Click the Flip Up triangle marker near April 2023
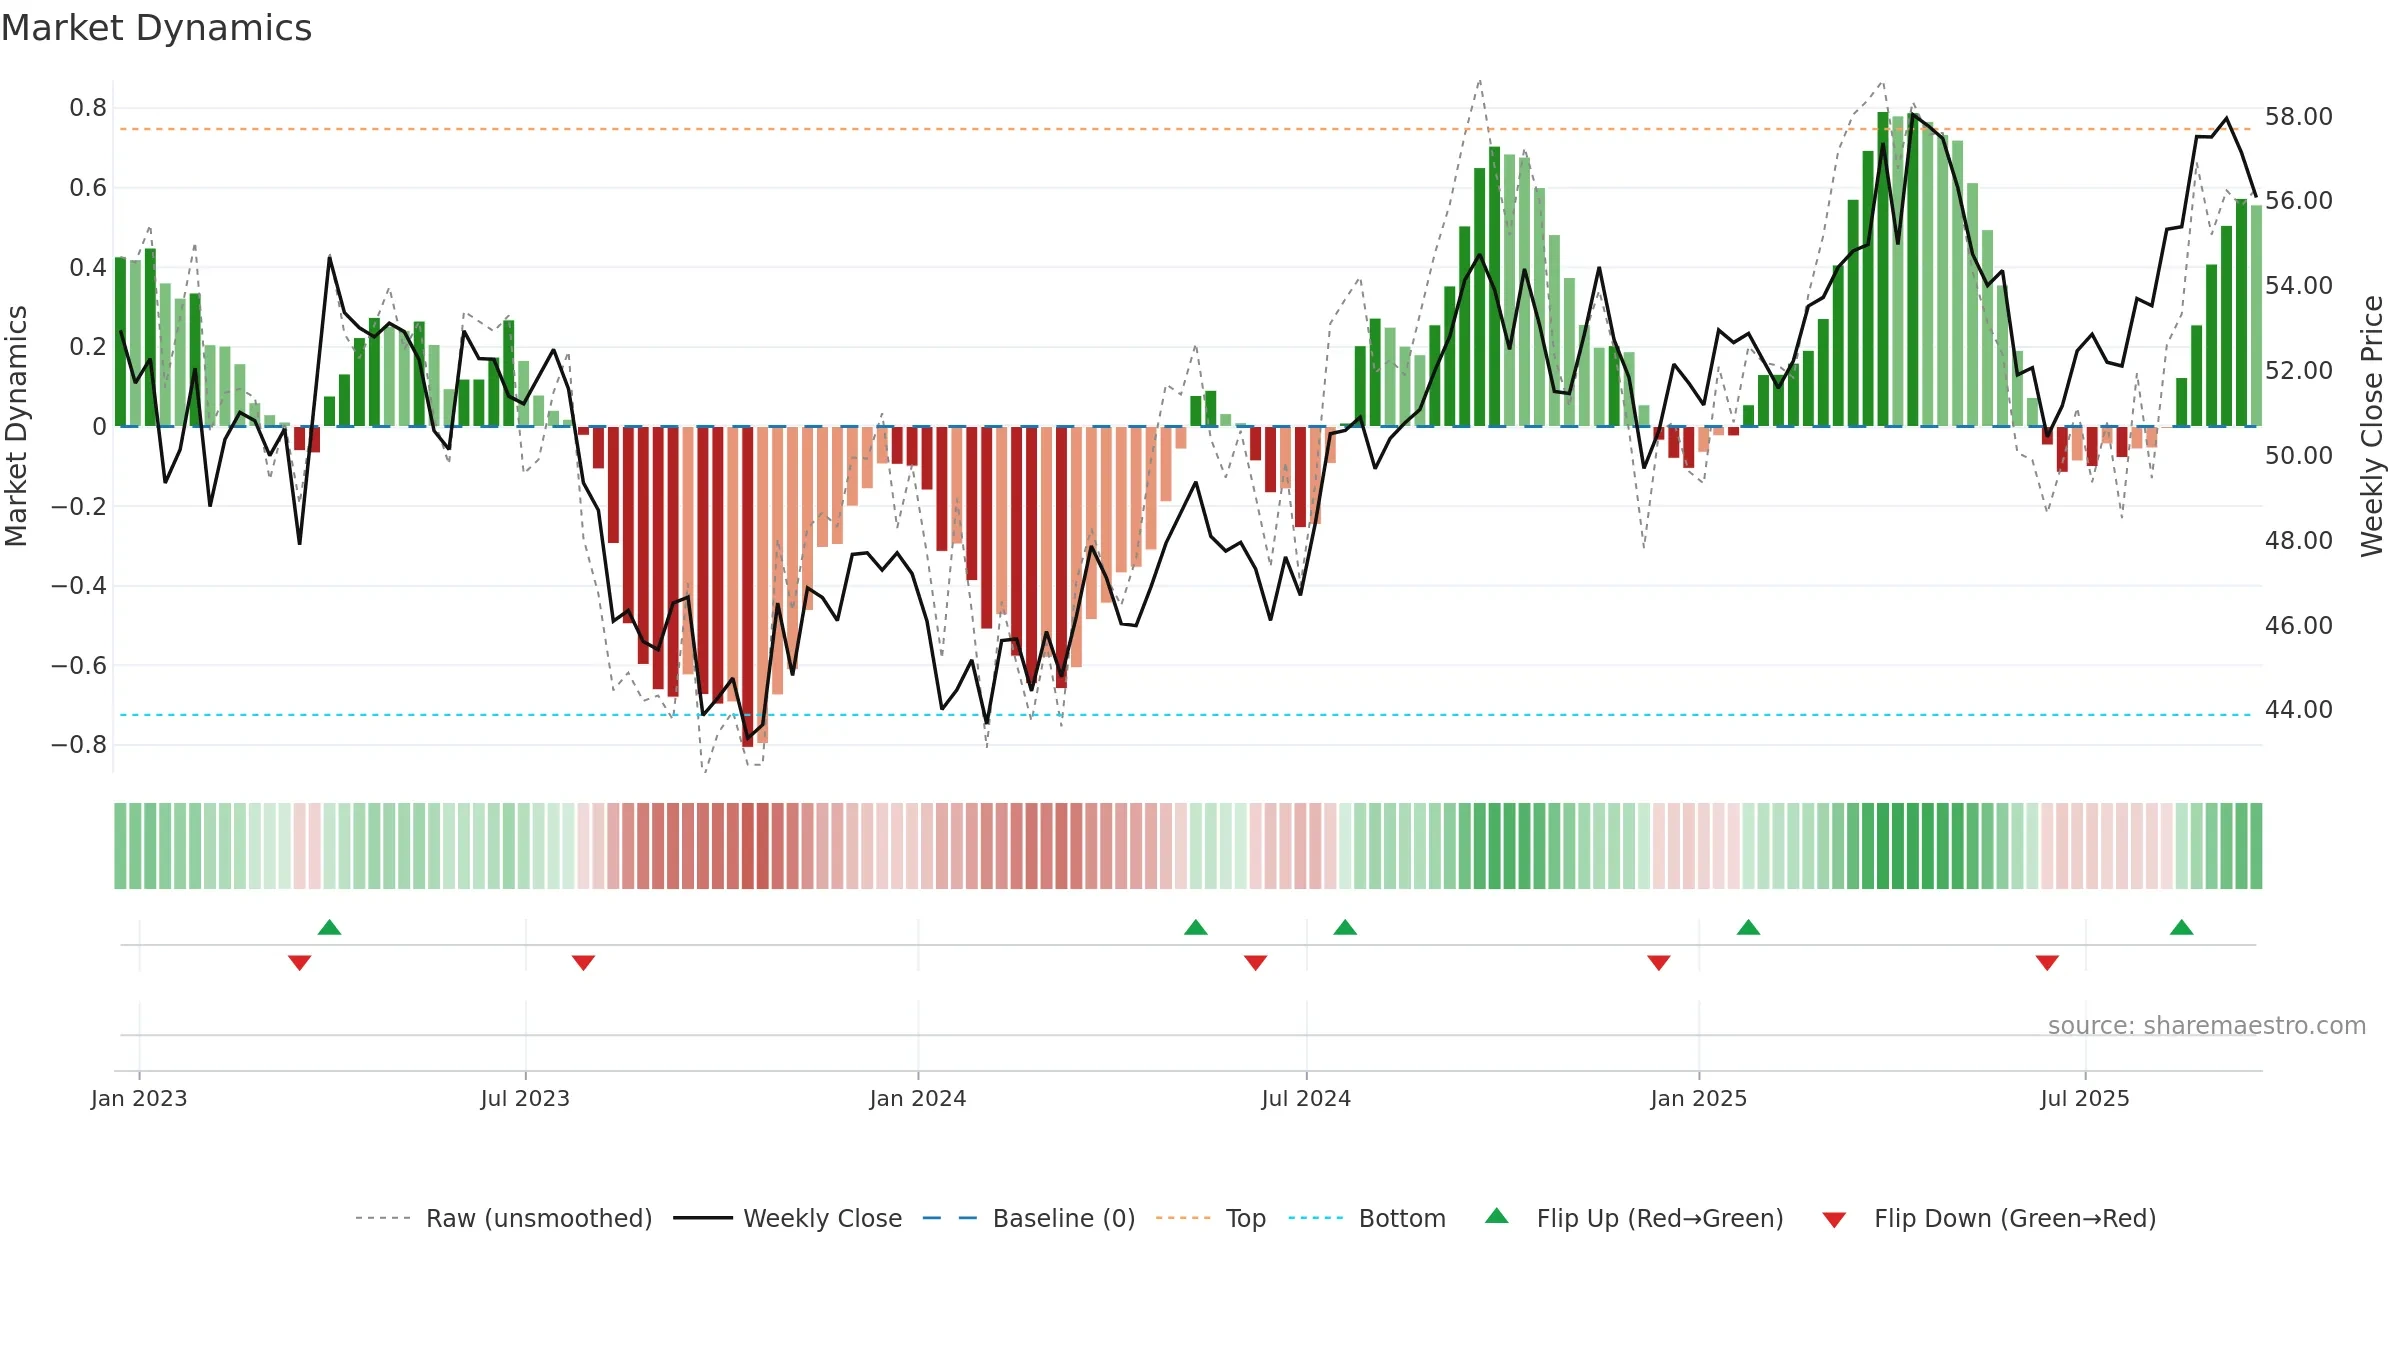 [x=330, y=927]
